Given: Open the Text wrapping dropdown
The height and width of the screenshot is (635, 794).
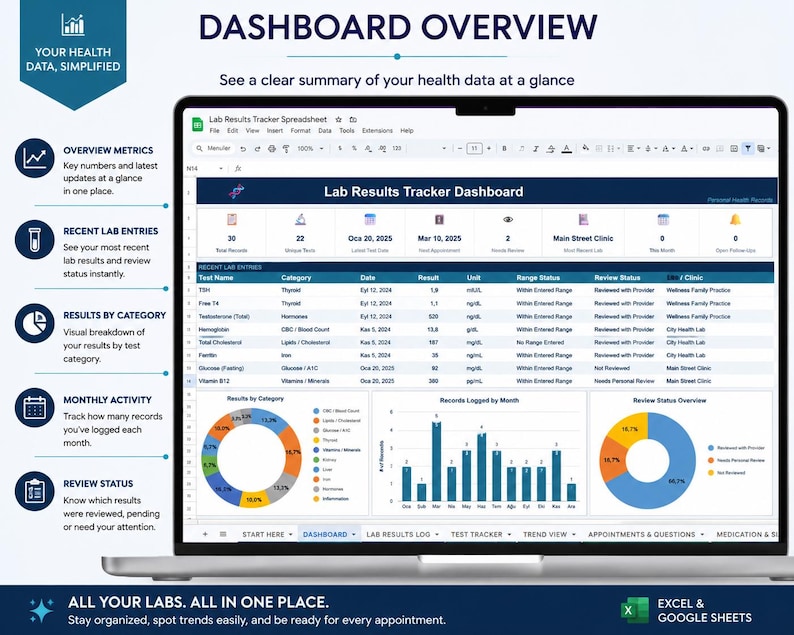Looking at the screenshot, I should [669, 148].
